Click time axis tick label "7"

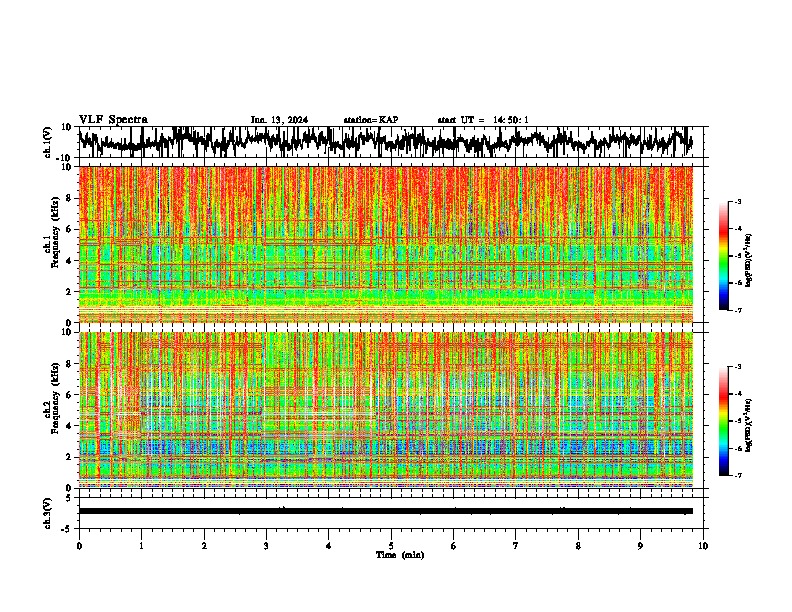(516, 546)
